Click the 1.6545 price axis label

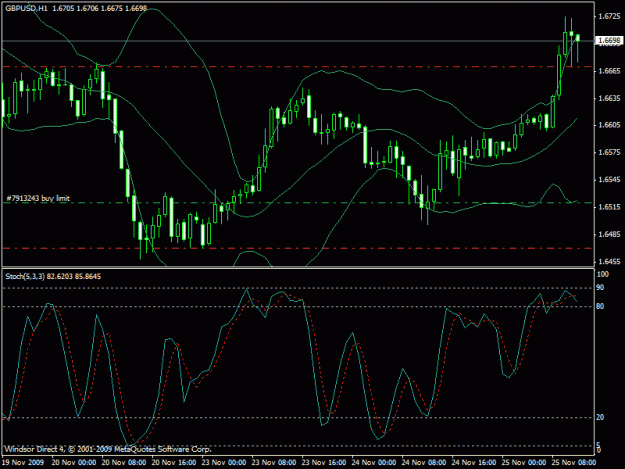(609, 180)
